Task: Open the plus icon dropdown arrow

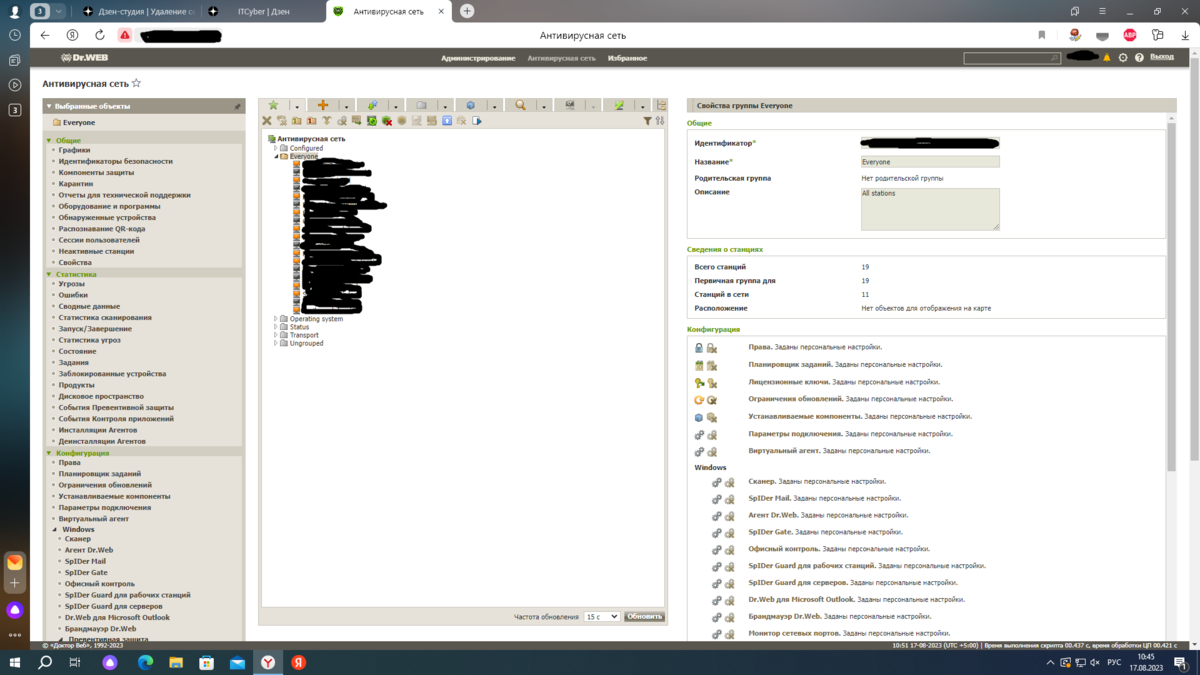Action: click(346, 106)
